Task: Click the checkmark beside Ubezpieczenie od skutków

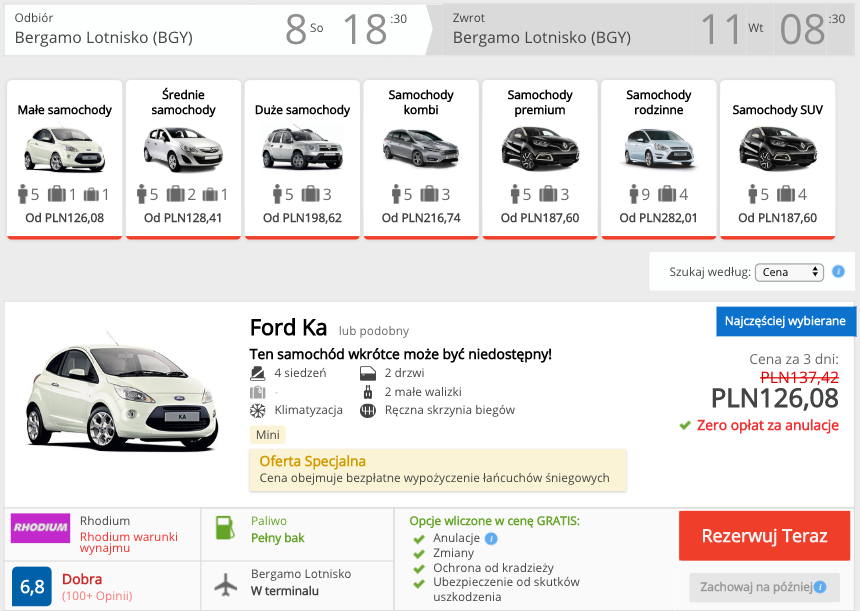Action: click(x=419, y=584)
